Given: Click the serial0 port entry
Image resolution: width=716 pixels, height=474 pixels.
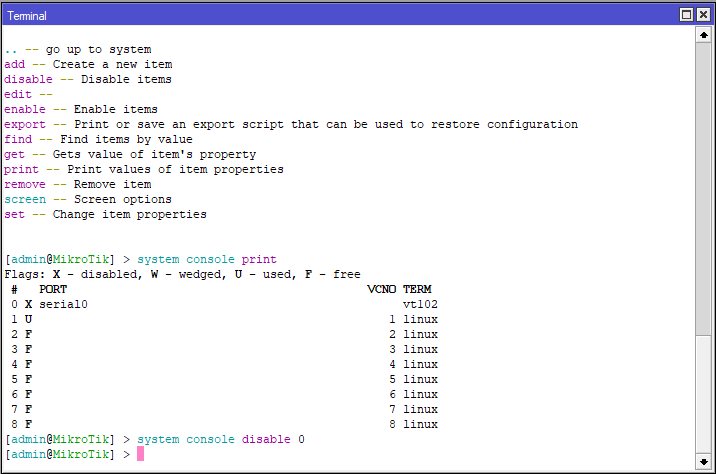Looking at the screenshot, I should coord(63,304).
